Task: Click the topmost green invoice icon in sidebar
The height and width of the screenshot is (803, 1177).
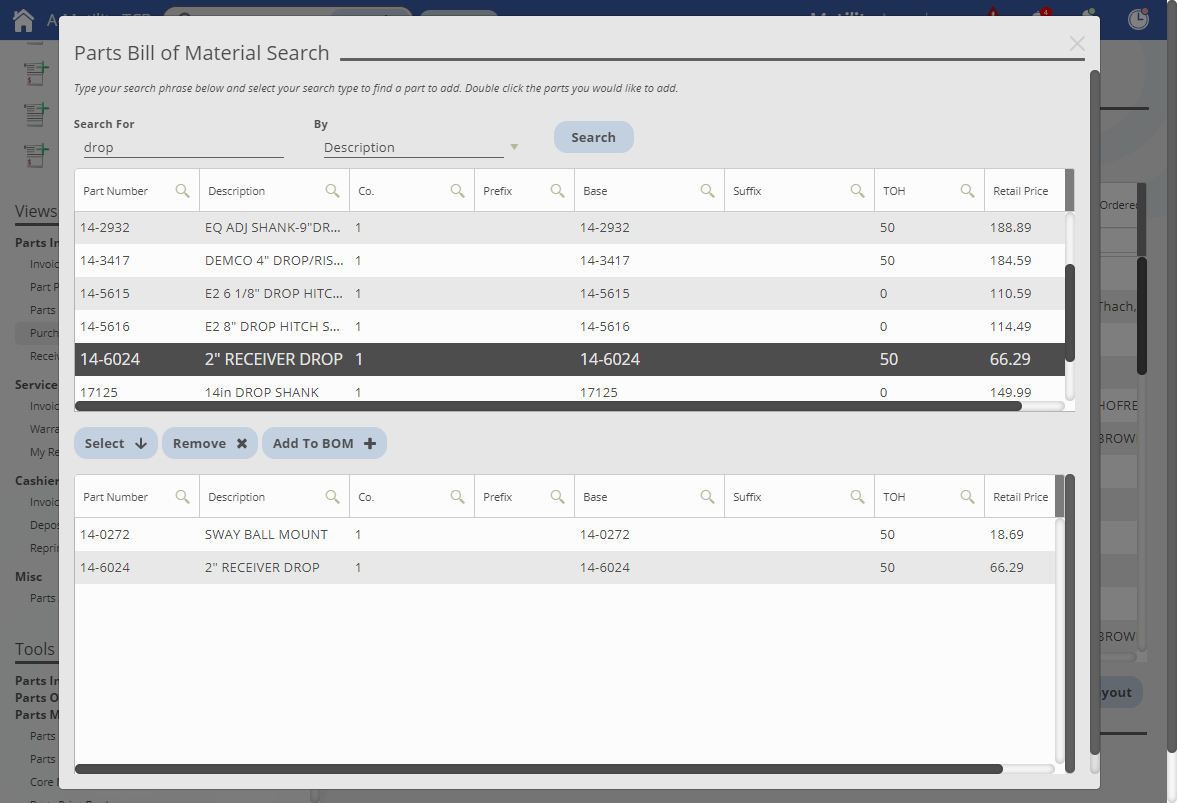Action: point(35,73)
